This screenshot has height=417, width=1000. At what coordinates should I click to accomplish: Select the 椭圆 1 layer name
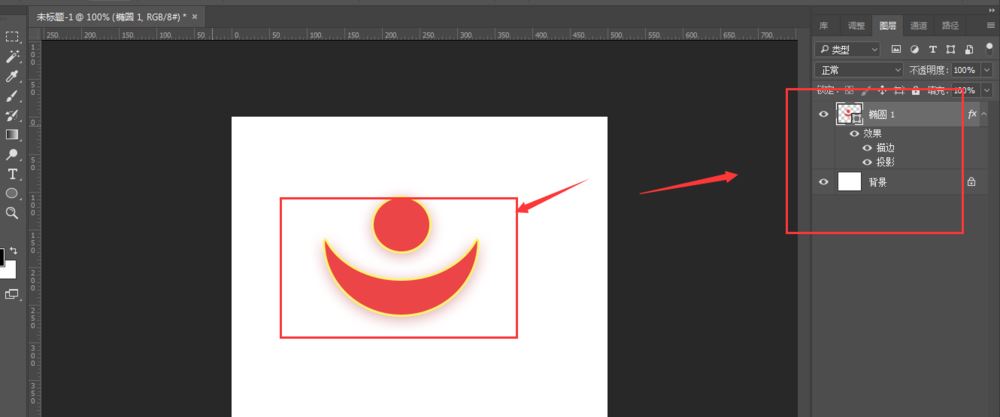coord(882,115)
